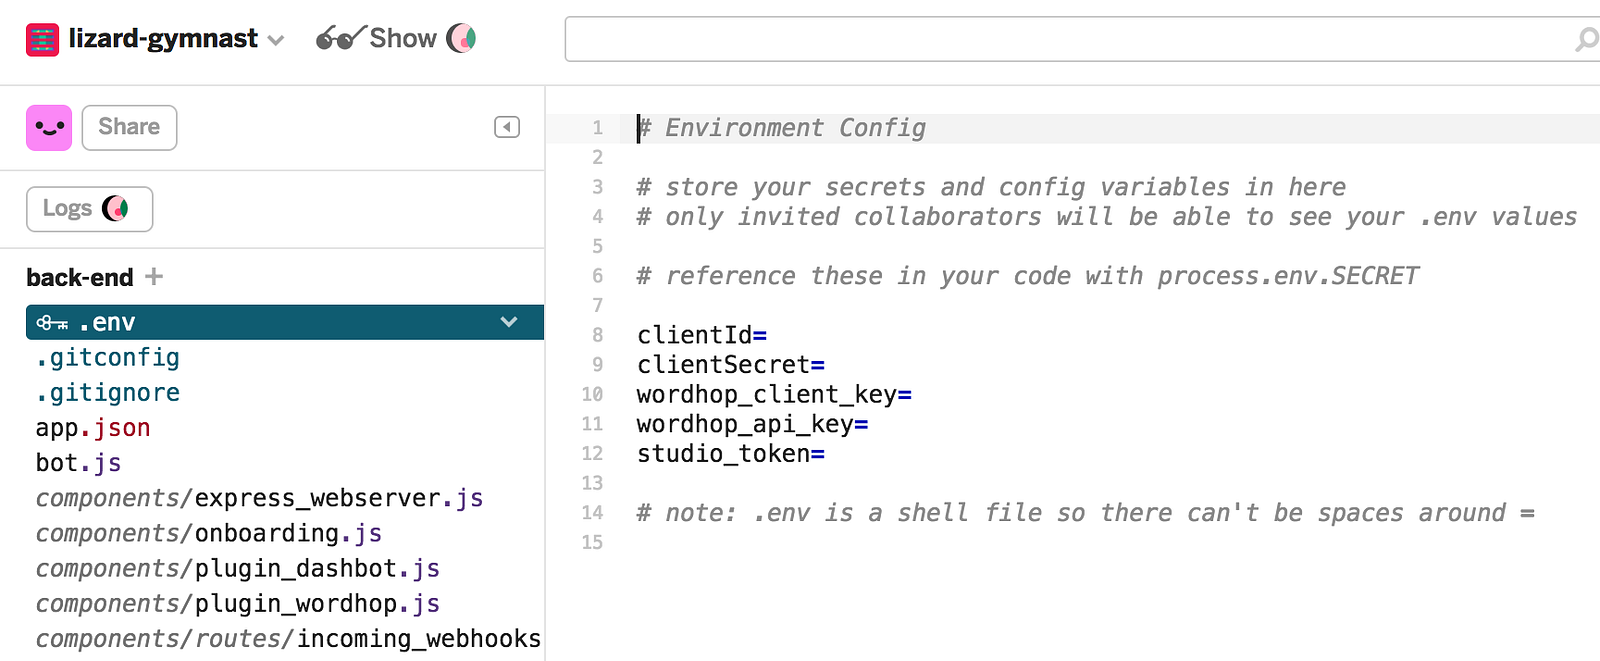
Task: Add new file with back-end plus icon
Action: tap(154, 276)
